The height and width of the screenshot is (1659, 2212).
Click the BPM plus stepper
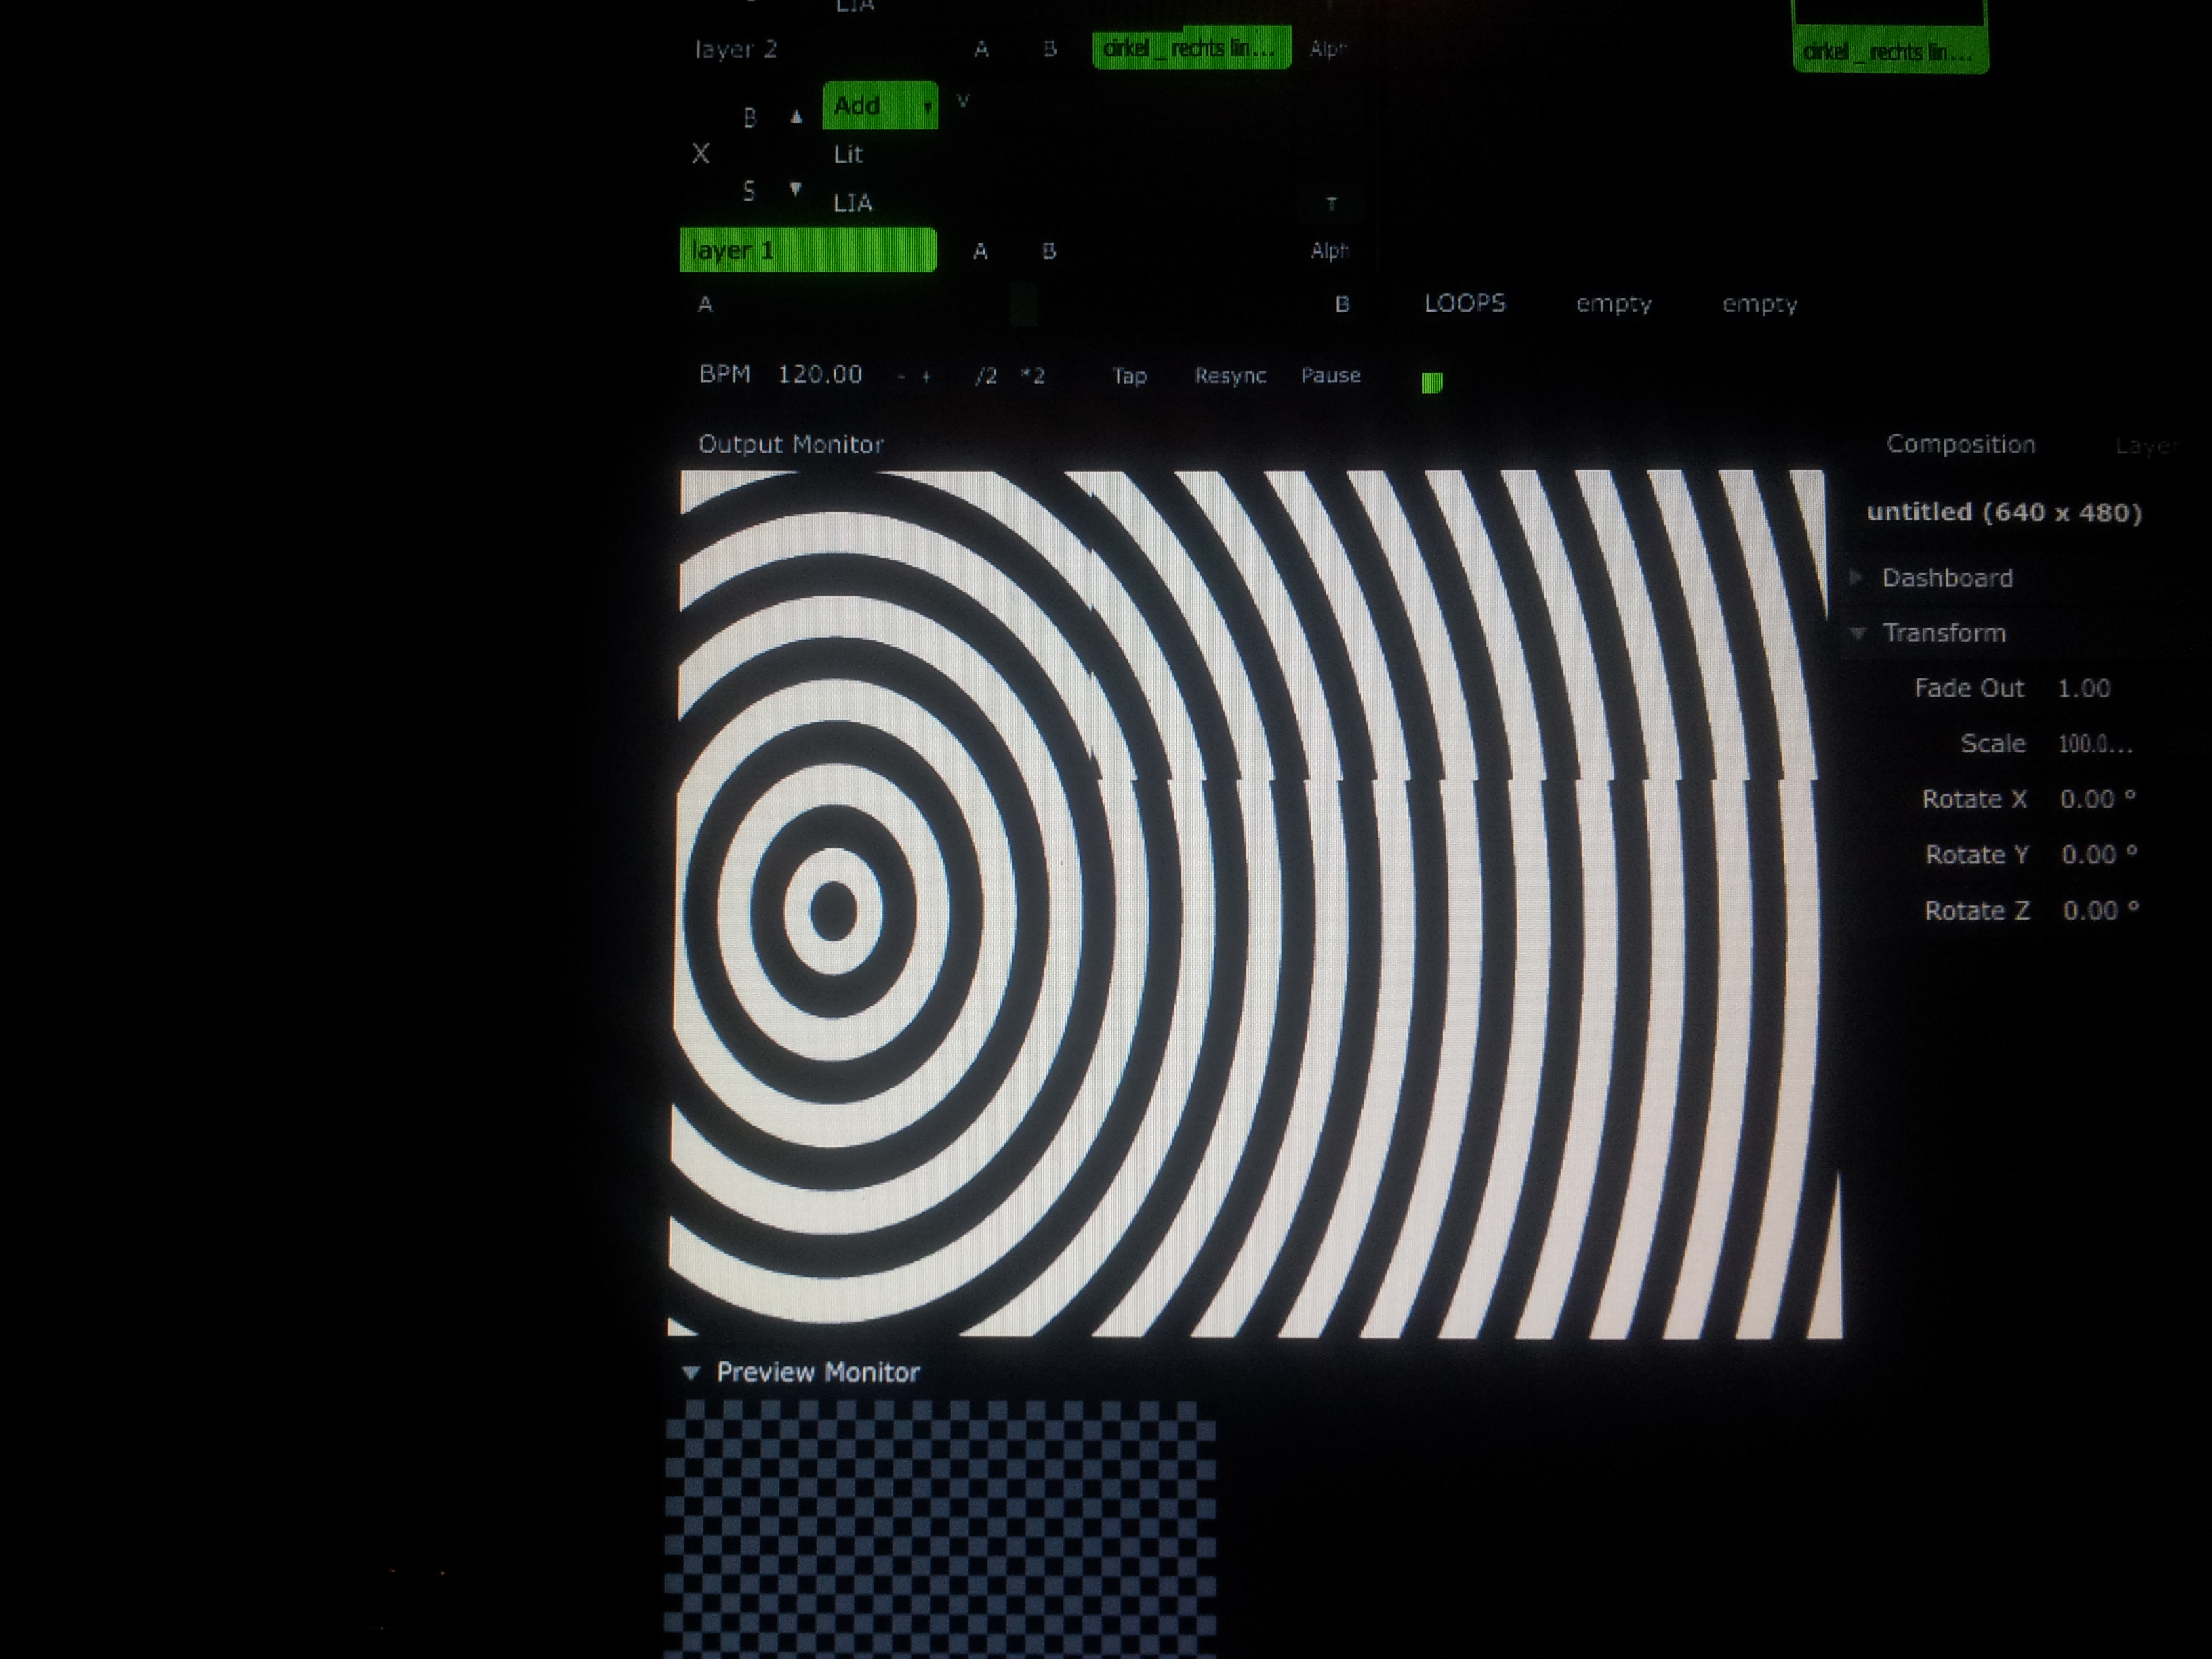click(x=927, y=377)
